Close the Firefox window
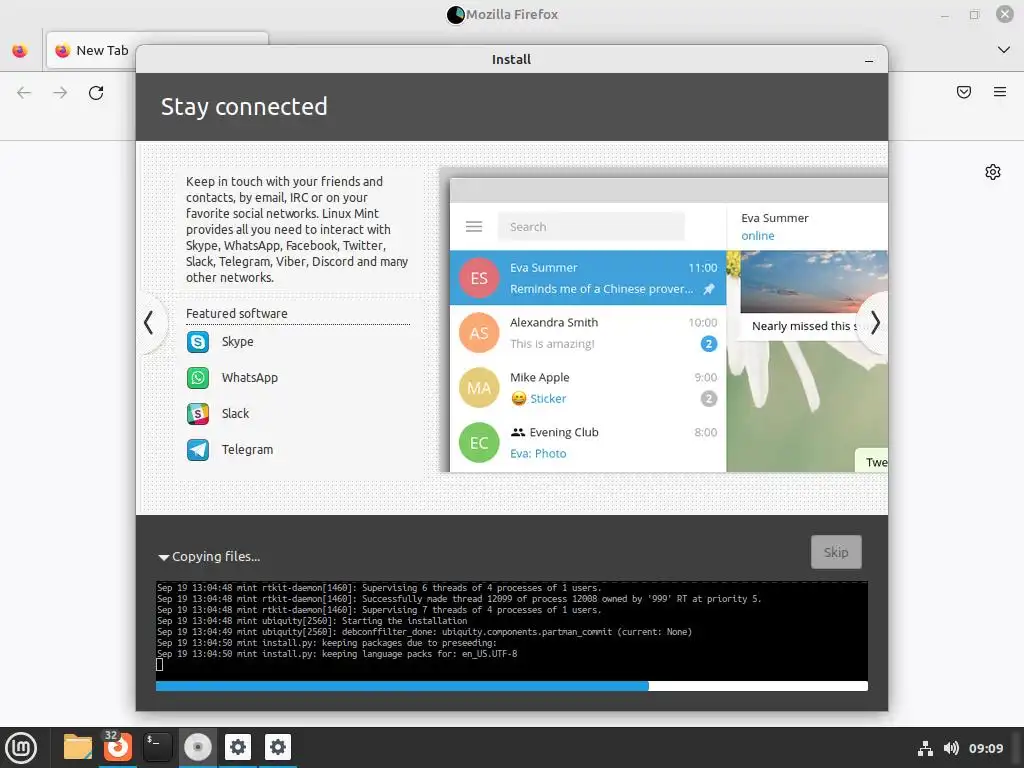This screenshot has width=1024, height=768. (x=1004, y=14)
